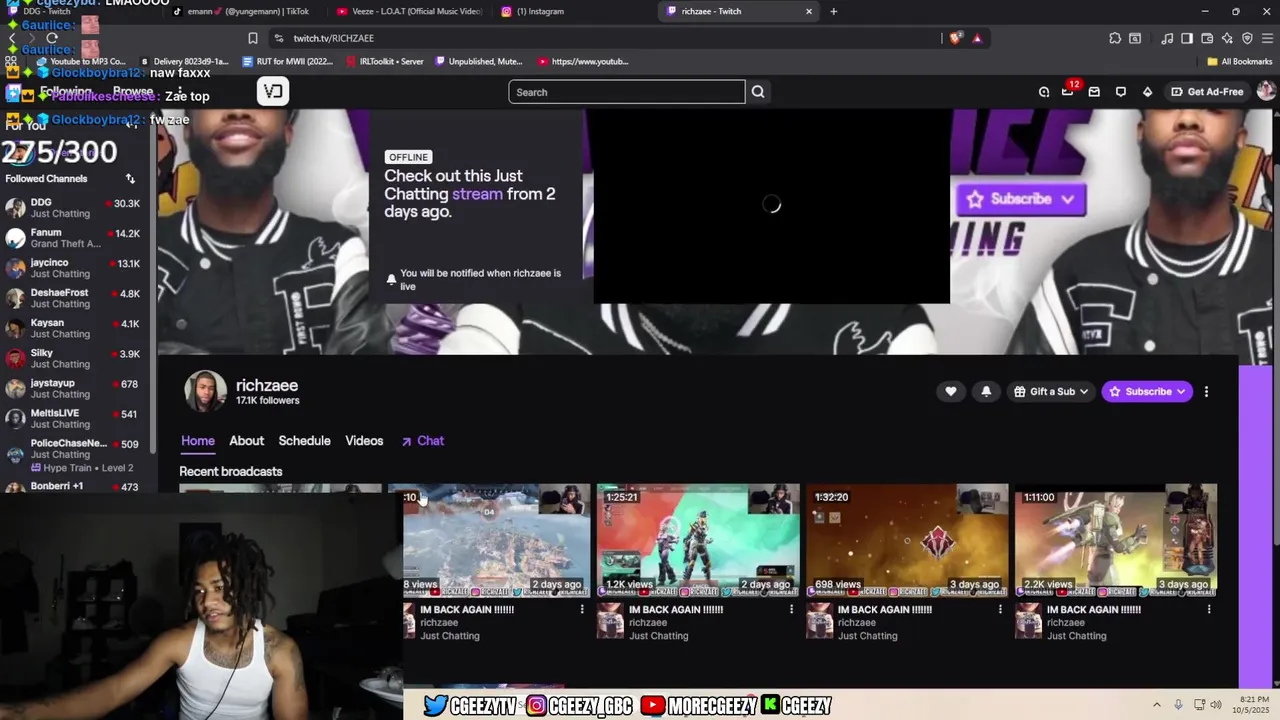The height and width of the screenshot is (720, 1280).
Task: Expand the Gift a Sub dropdown
Action: point(1051,392)
